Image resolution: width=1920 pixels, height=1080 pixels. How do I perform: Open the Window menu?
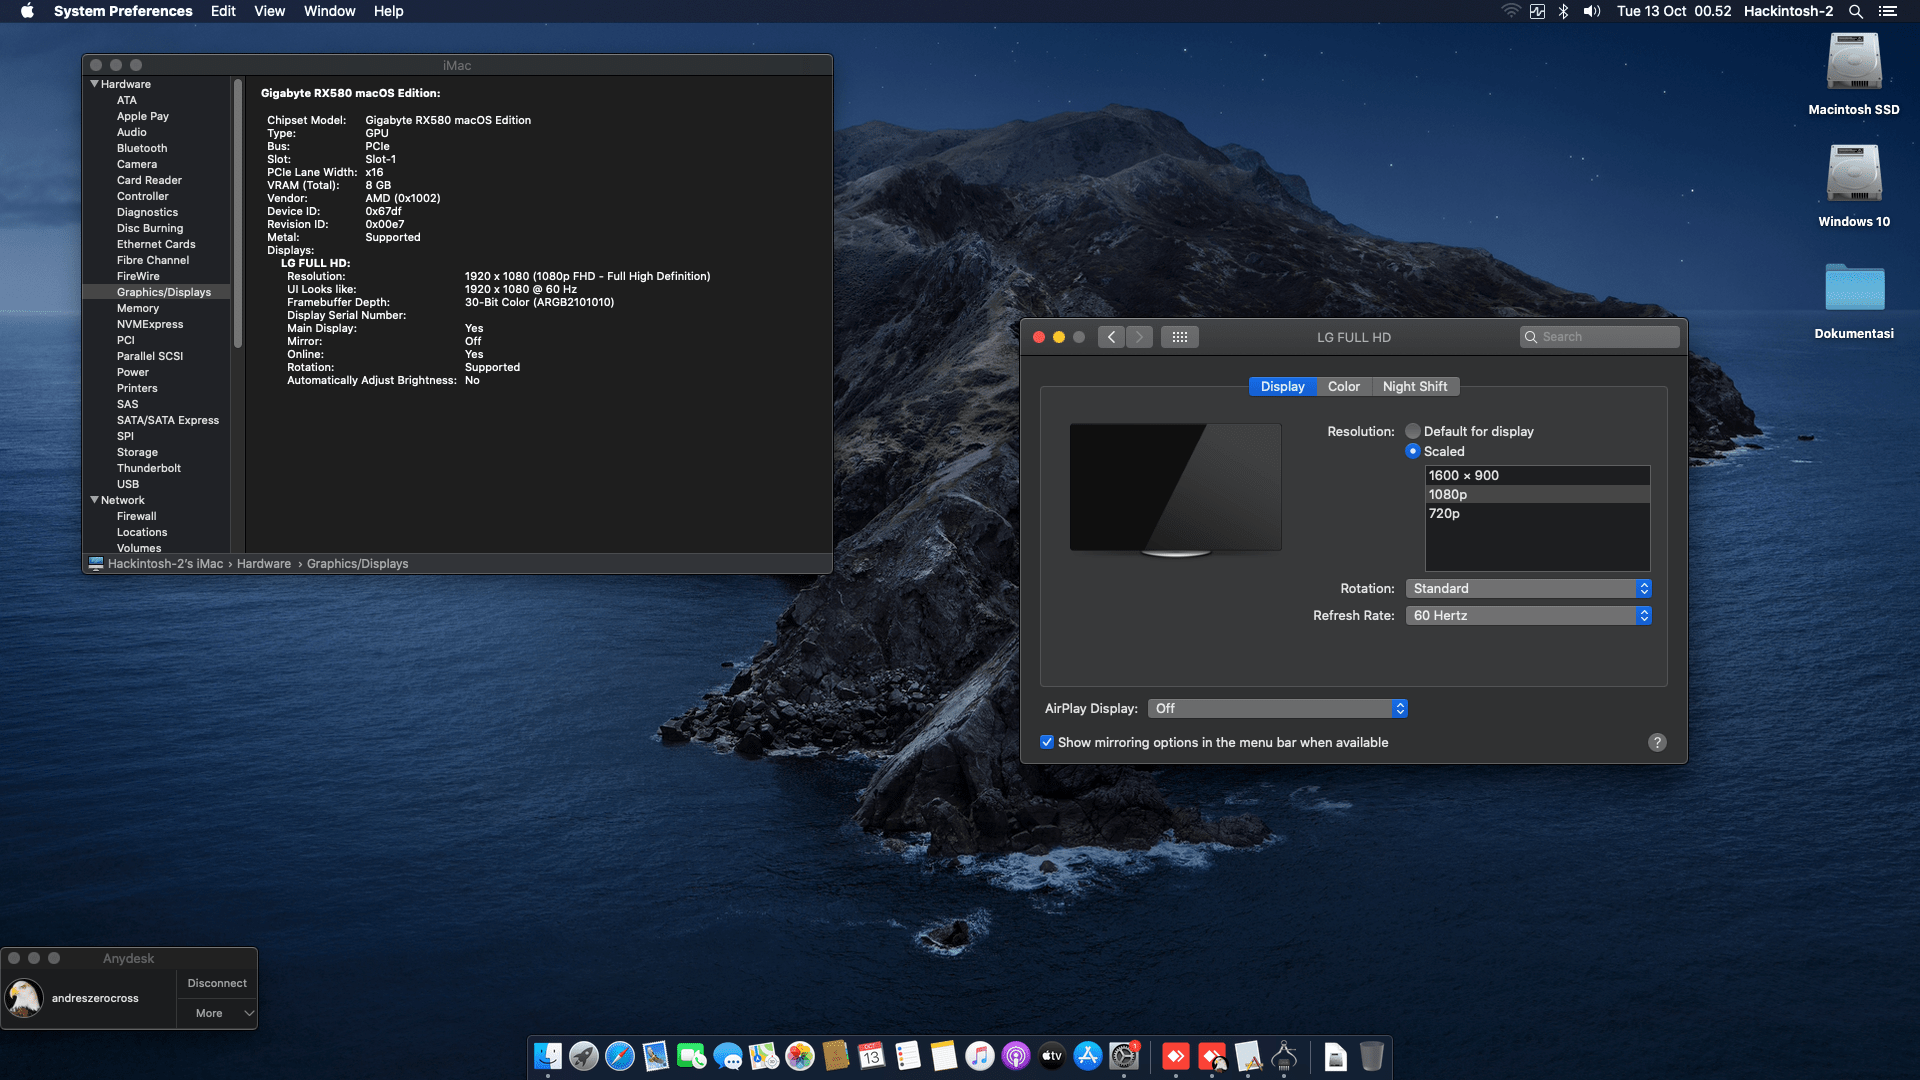[329, 11]
